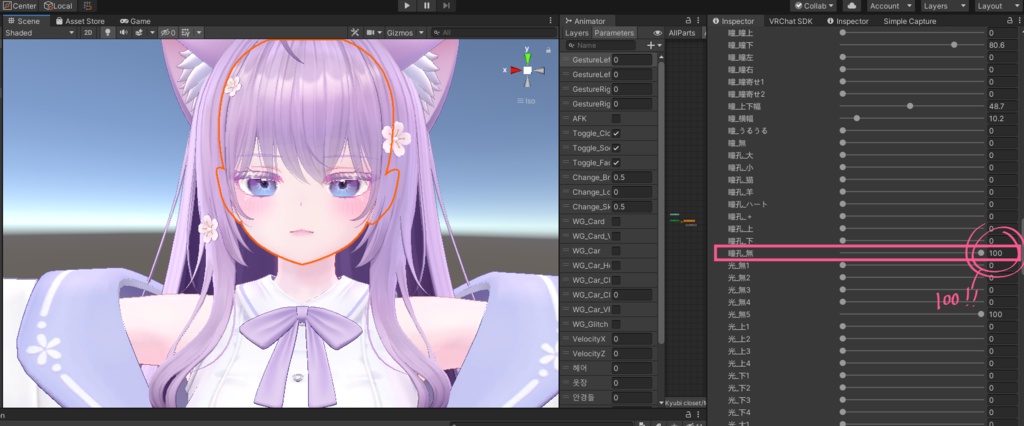
Task: Toggle scene audio with the speaker icon
Action: click(x=123, y=33)
